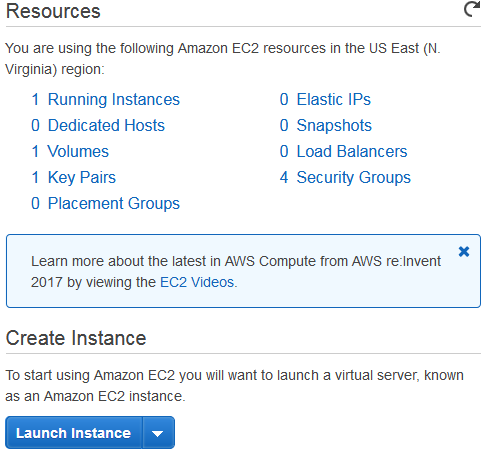Follow the EC2 Videos link
The height and width of the screenshot is (456, 484).
click(197, 282)
